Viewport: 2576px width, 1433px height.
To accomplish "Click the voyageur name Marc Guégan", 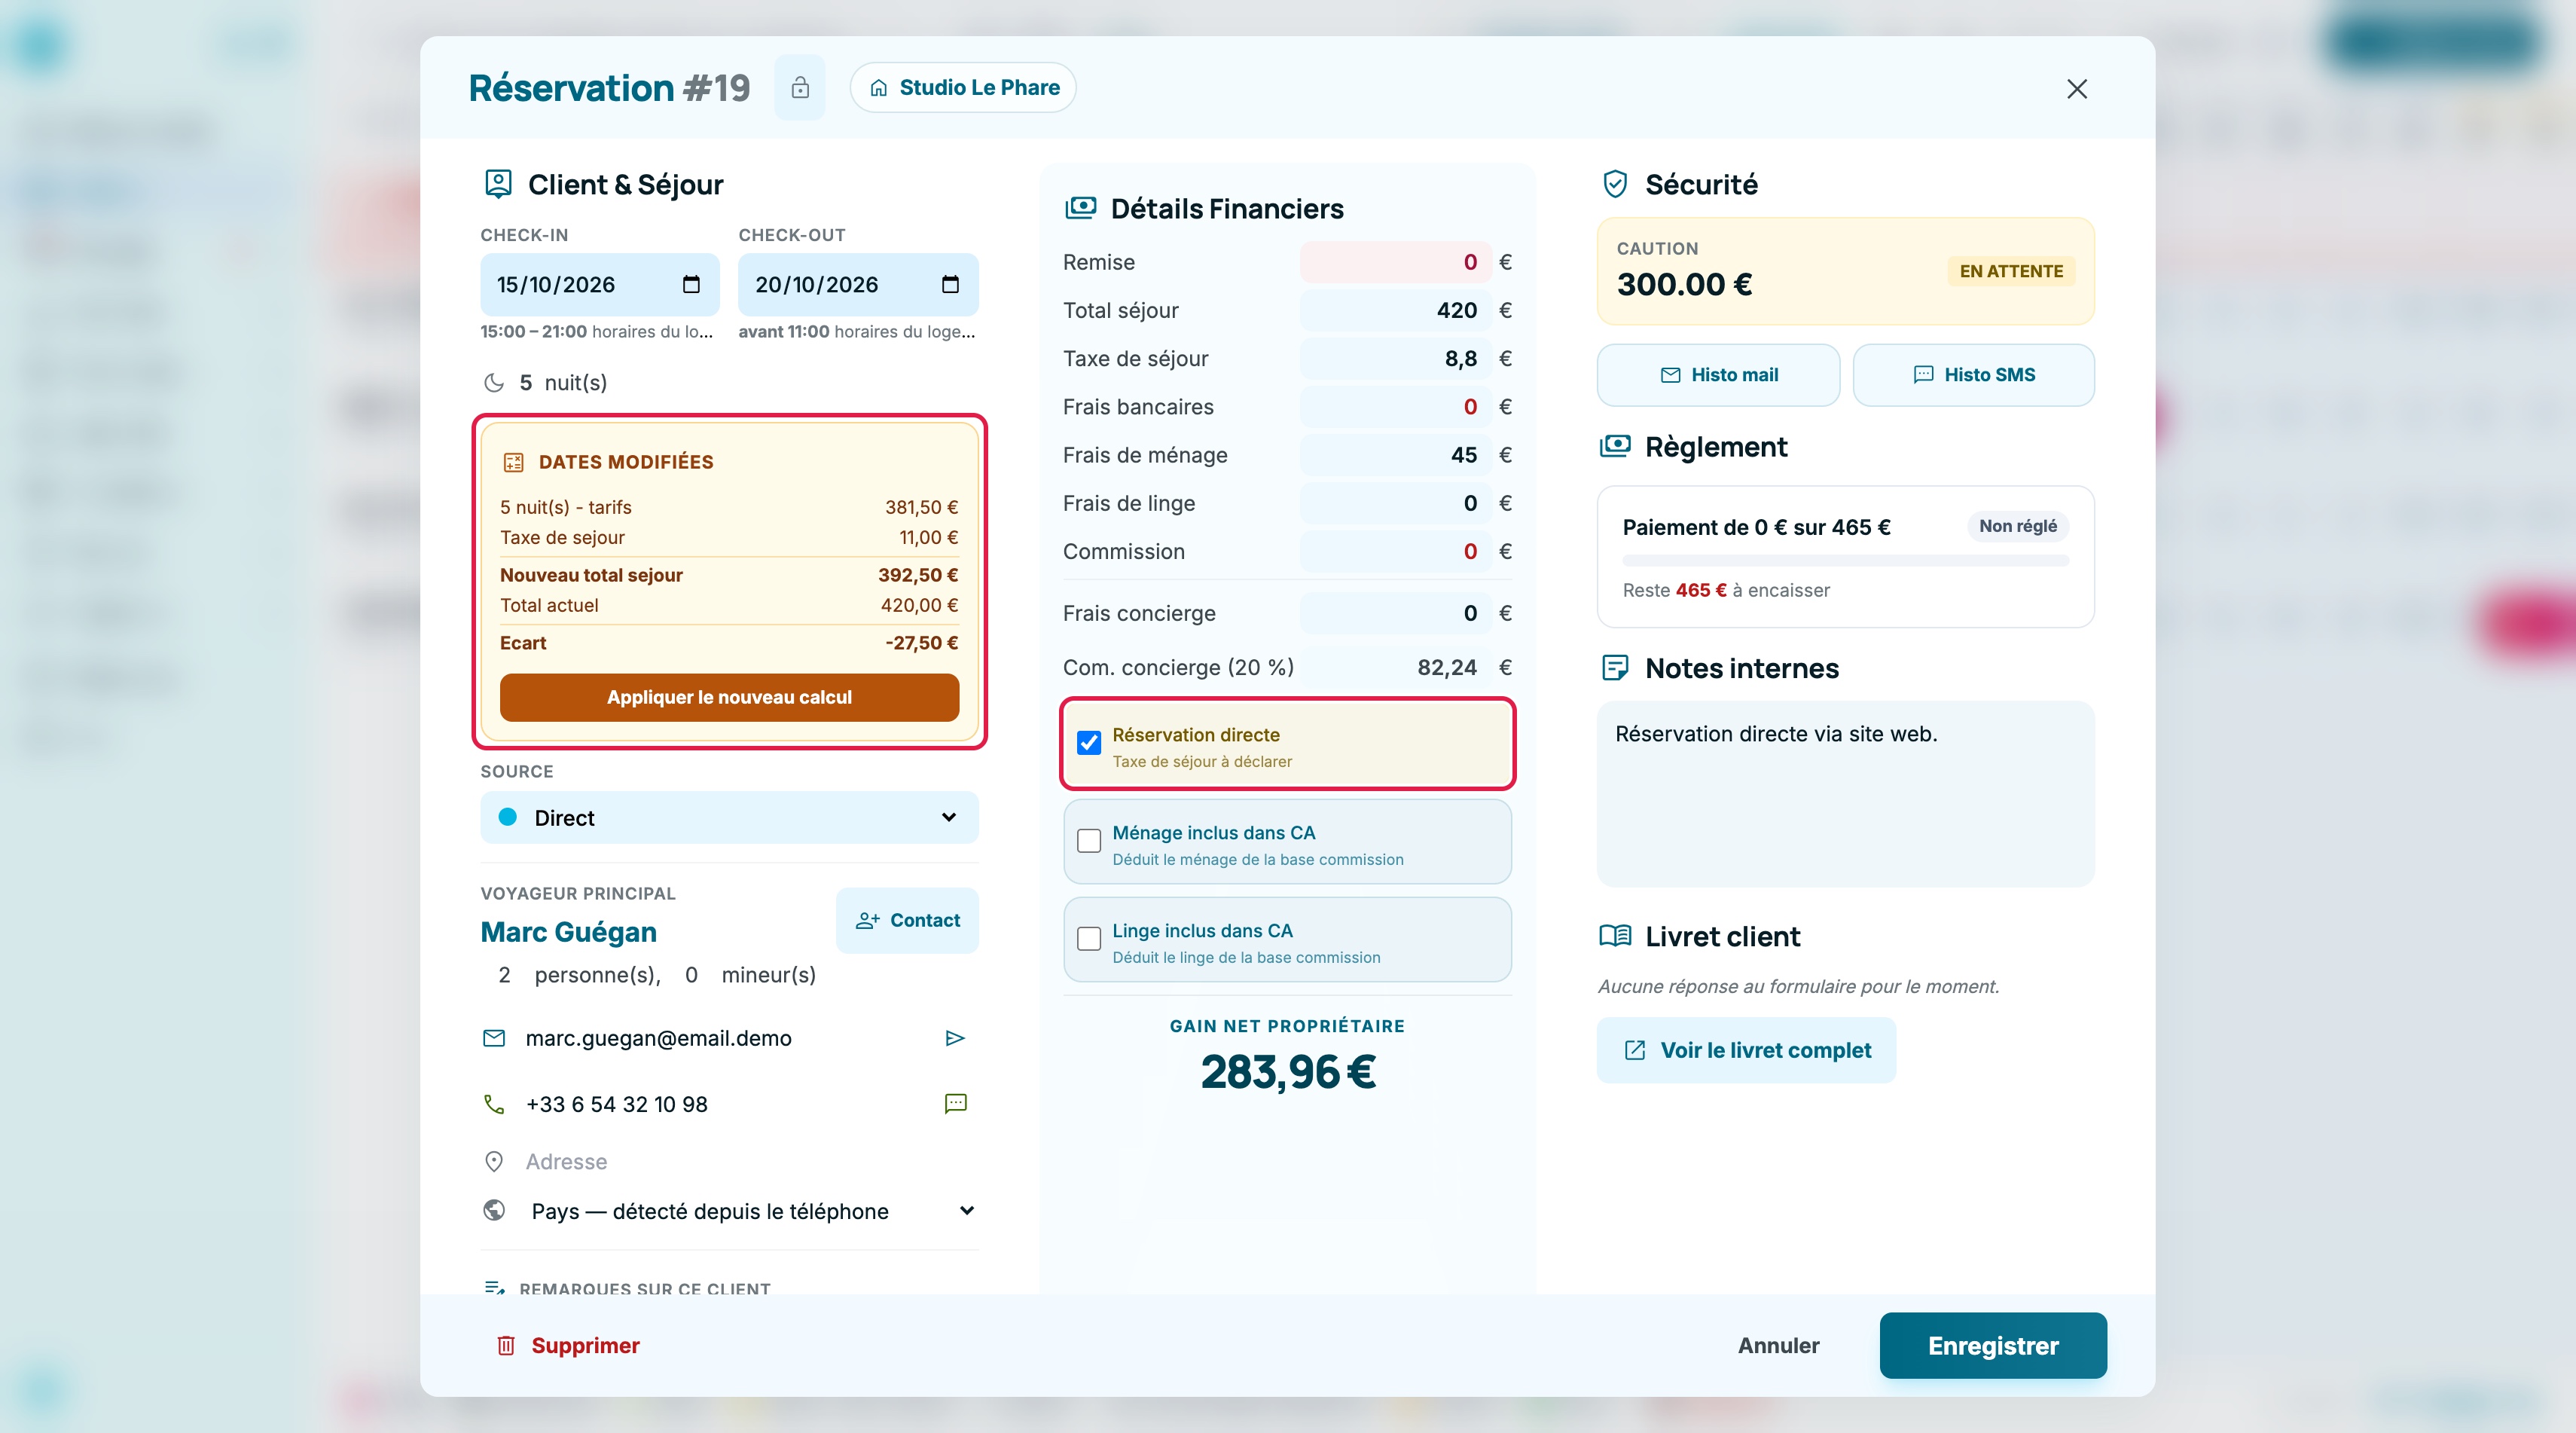I will (568, 932).
